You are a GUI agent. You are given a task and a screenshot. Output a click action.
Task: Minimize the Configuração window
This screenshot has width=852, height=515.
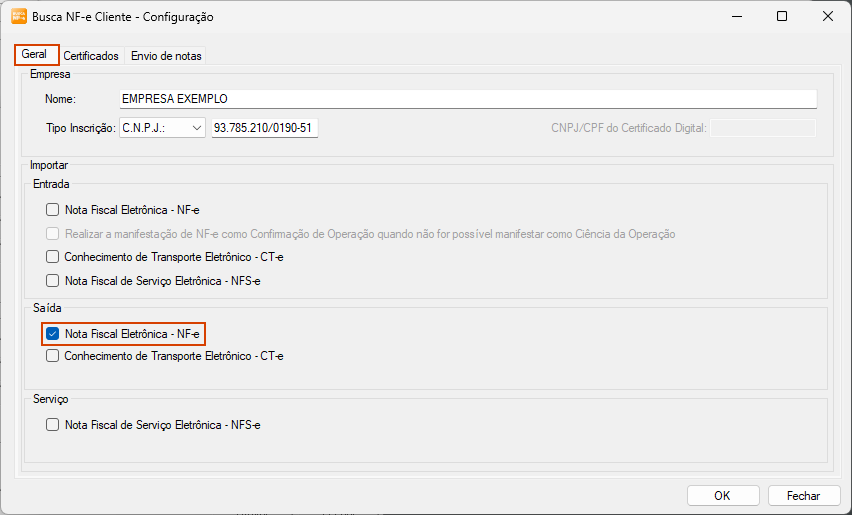736,16
